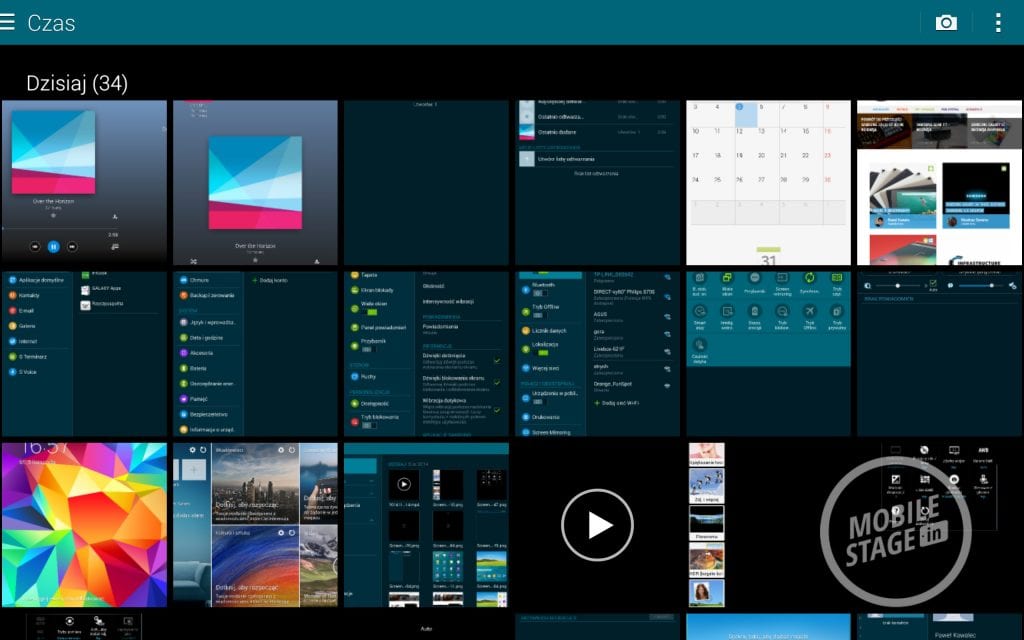Open the calendar month view screenshot
The image size is (1024, 640).
point(768,182)
